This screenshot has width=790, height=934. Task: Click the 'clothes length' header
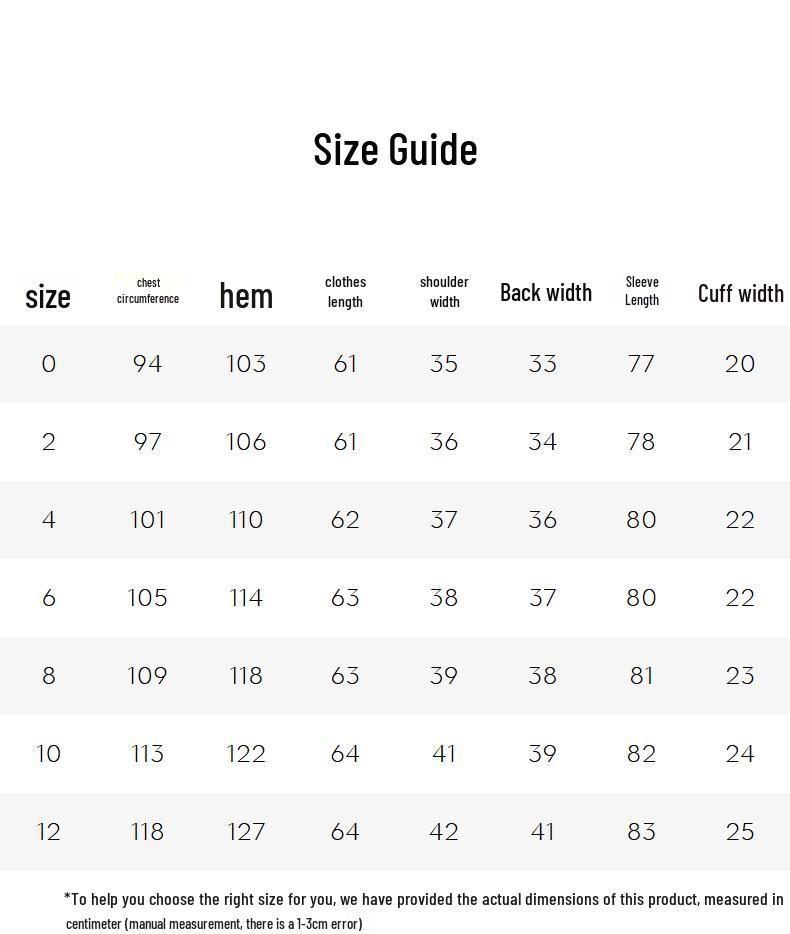pos(345,292)
